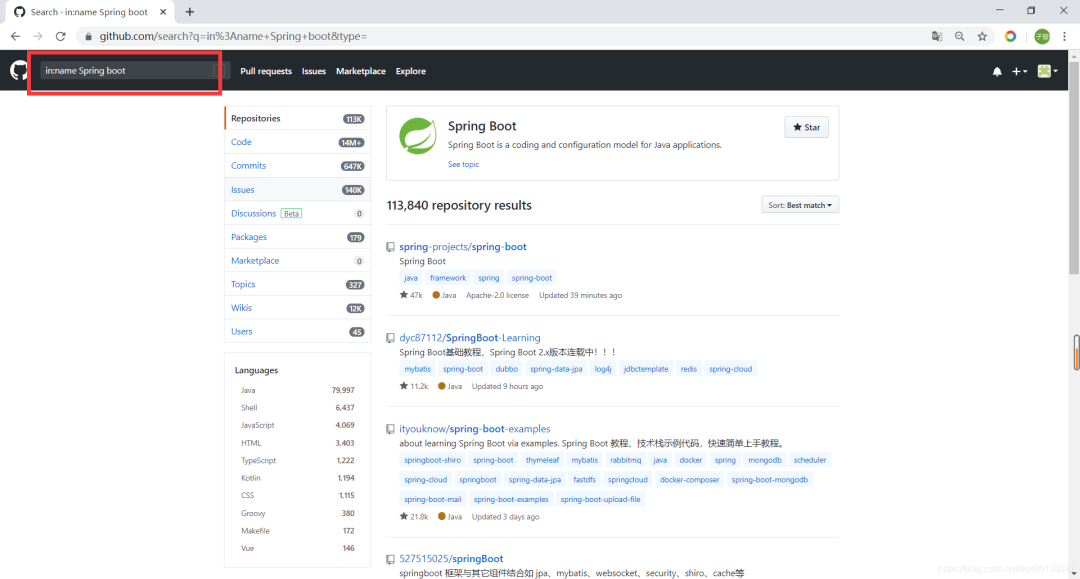
Task: Open the translate page icon
Action: click(937, 36)
